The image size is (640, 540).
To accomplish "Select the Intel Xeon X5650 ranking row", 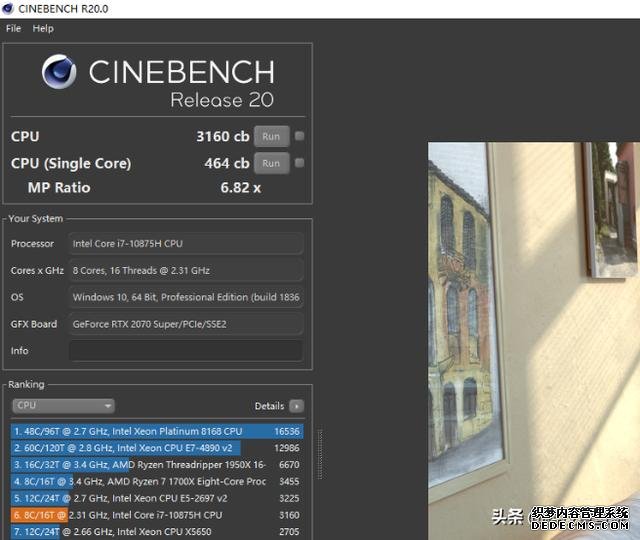I will point(157,532).
